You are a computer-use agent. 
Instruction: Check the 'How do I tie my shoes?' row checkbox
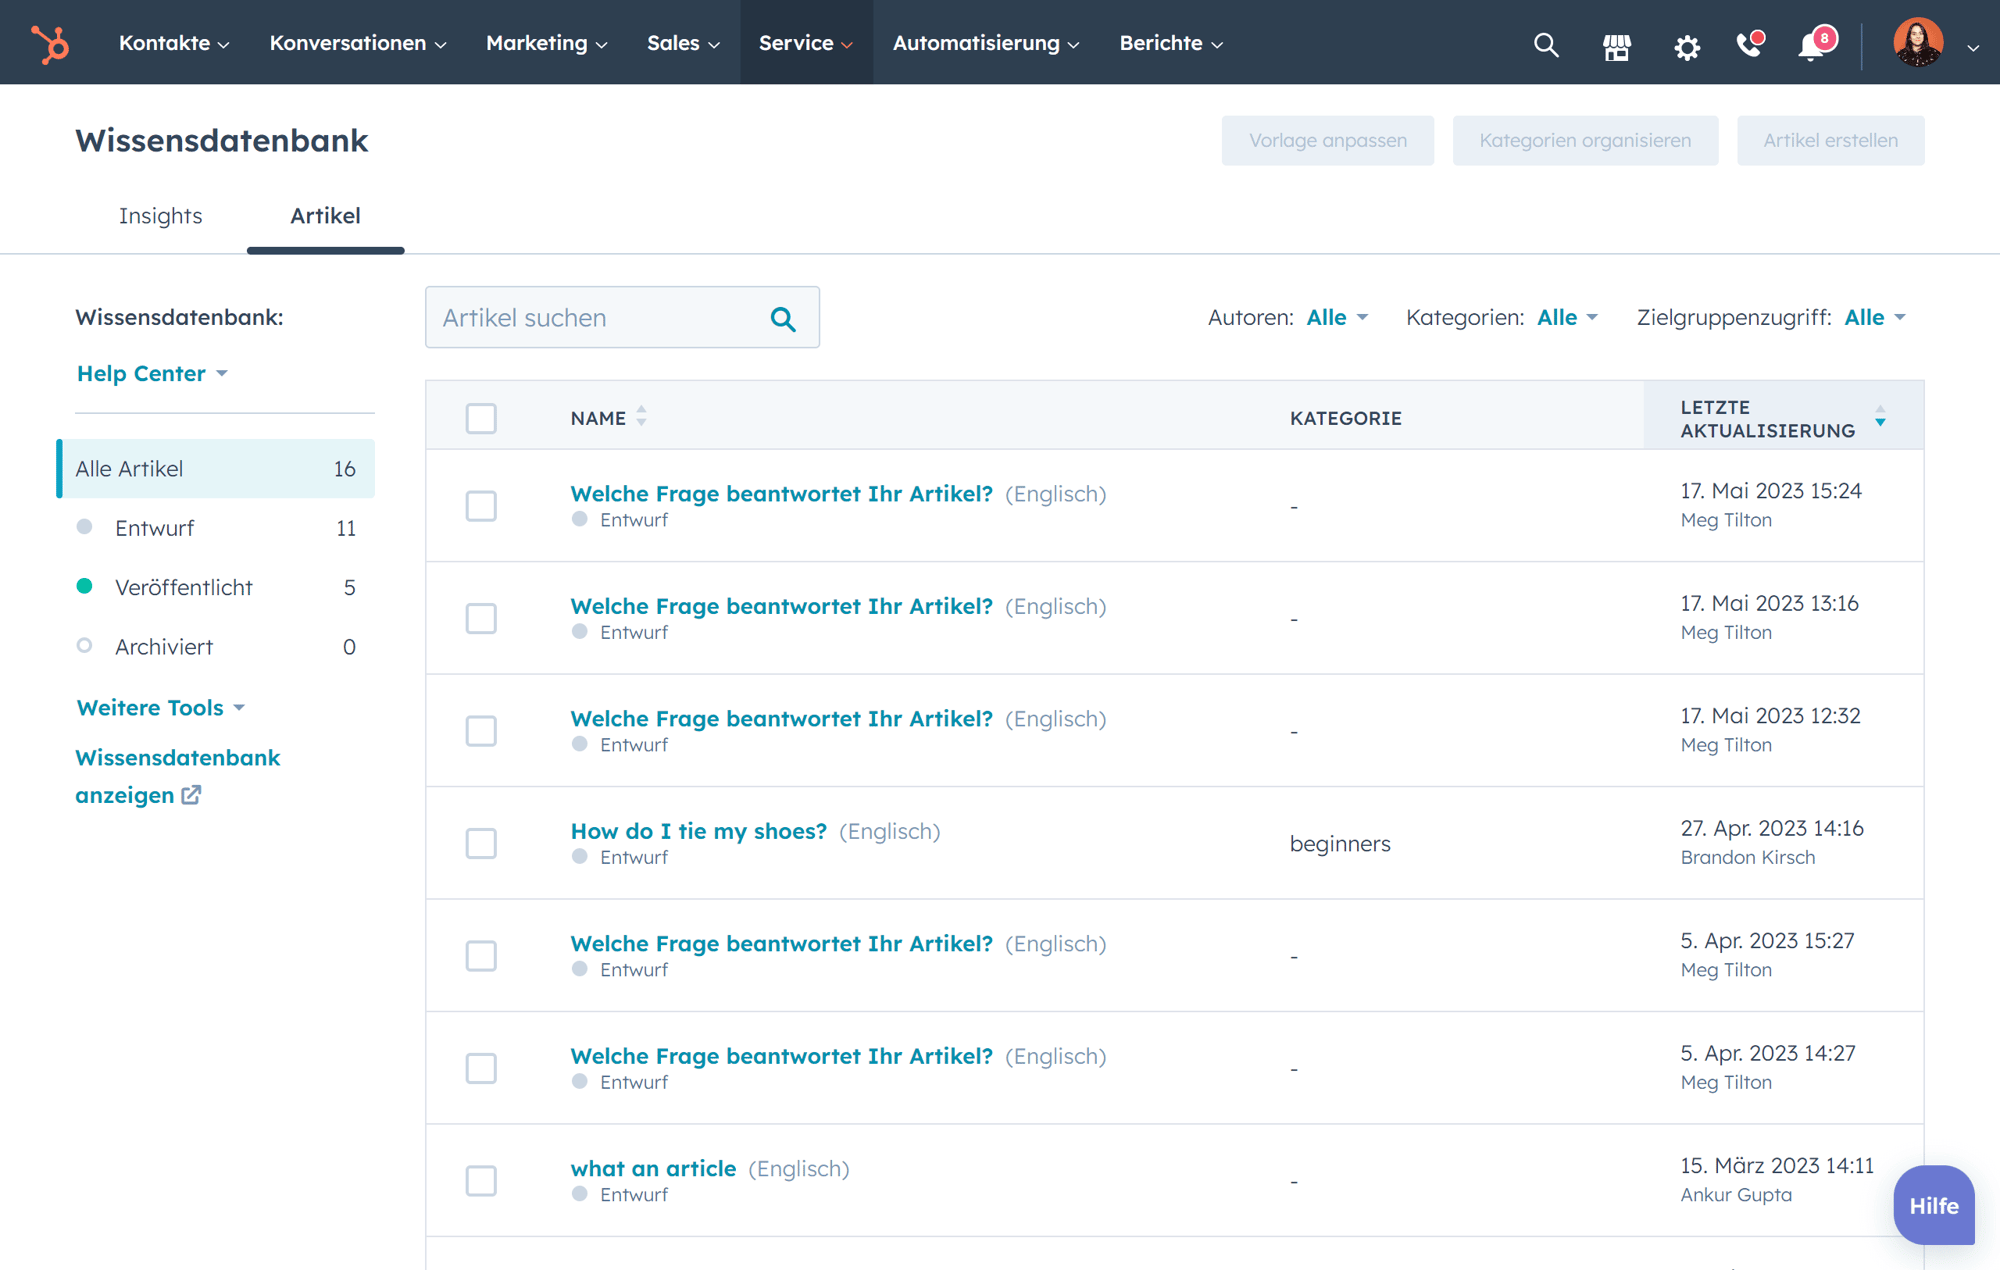click(481, 843)
